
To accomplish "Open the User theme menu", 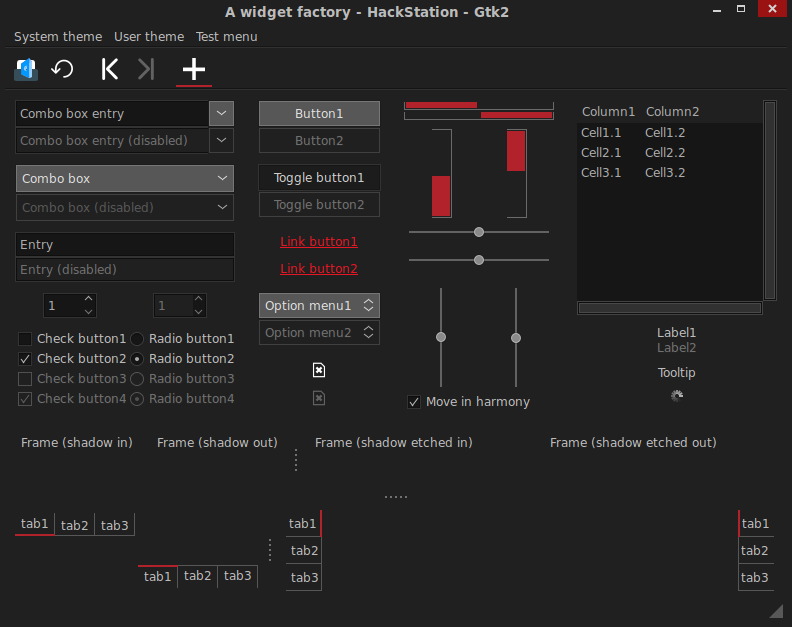I will click(149, 37).
